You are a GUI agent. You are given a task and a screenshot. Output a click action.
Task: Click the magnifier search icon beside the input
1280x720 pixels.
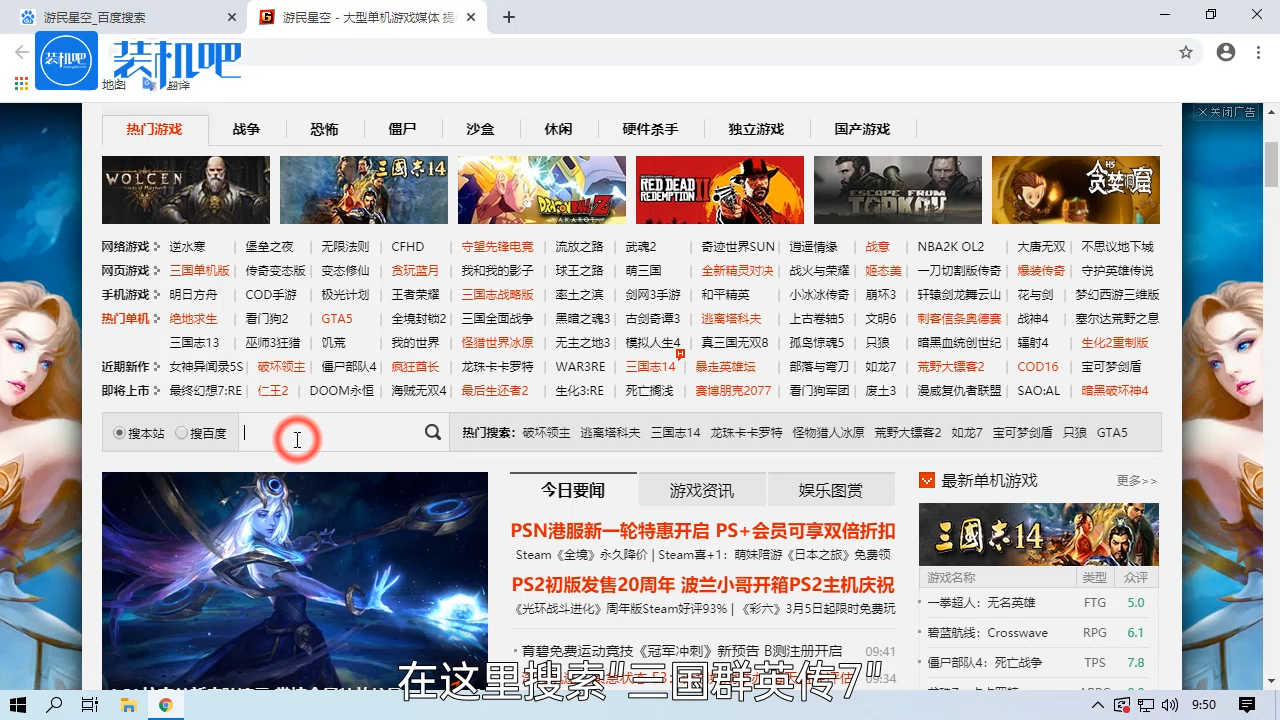[x=432, y=432]
